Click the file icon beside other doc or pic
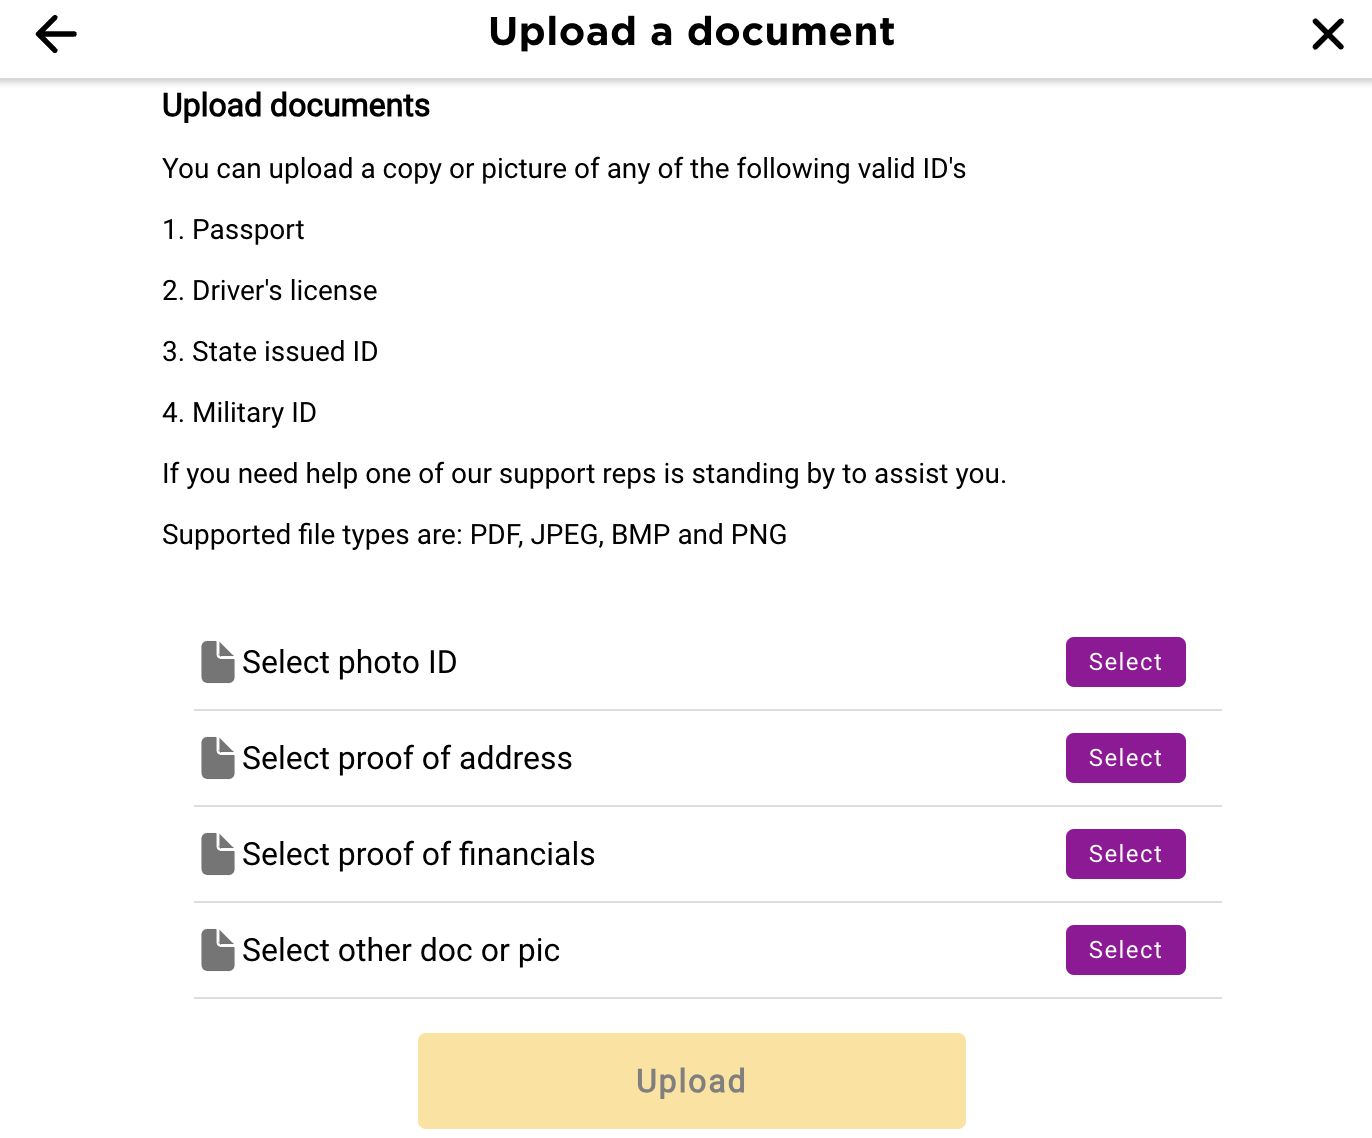 (218, 950)
